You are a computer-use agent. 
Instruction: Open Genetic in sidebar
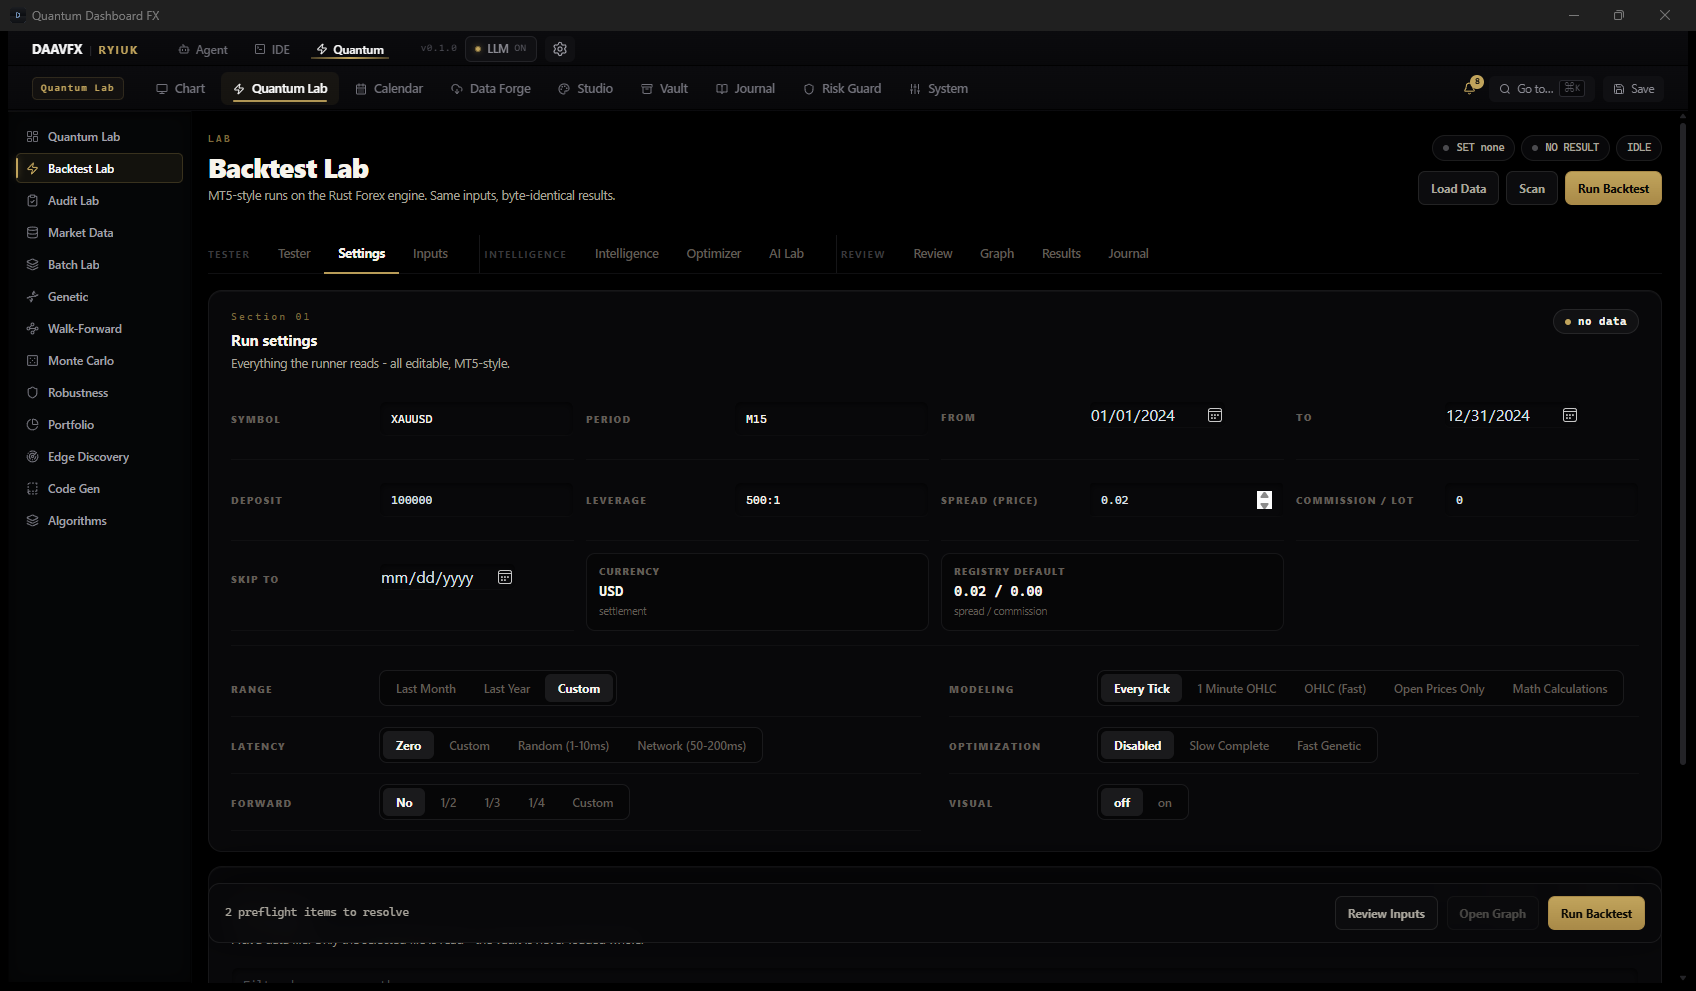(100, 297)
